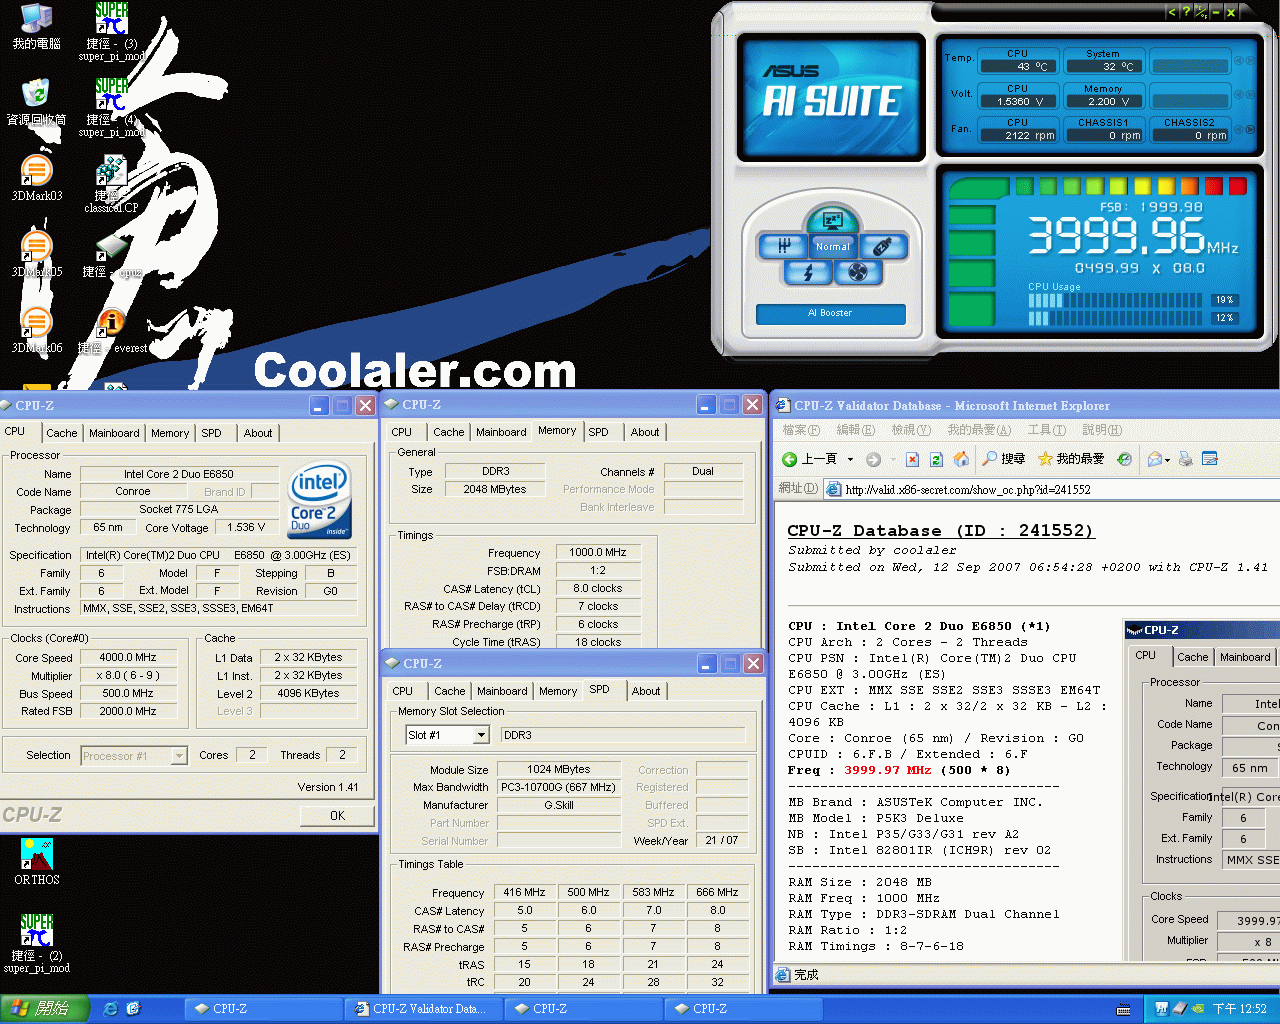Open the AI Gear shift icon in AI Suite
This screenshot has height=1024, width=1280.
(783, 246)
